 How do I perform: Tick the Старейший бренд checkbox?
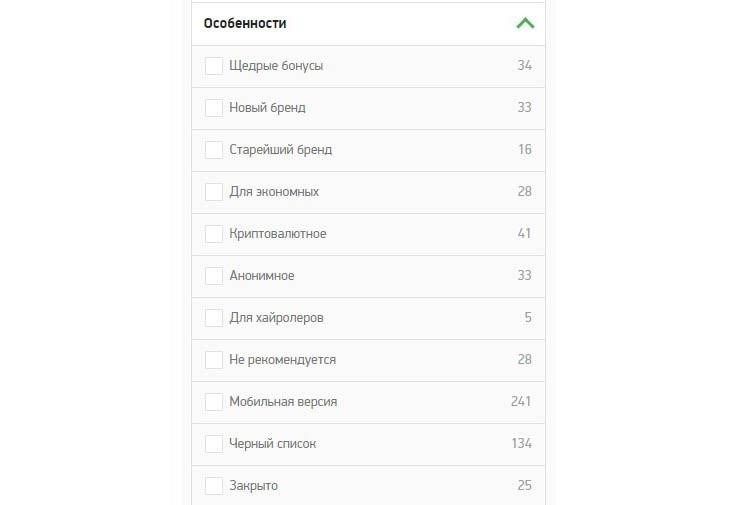click(x=214, y=150)
